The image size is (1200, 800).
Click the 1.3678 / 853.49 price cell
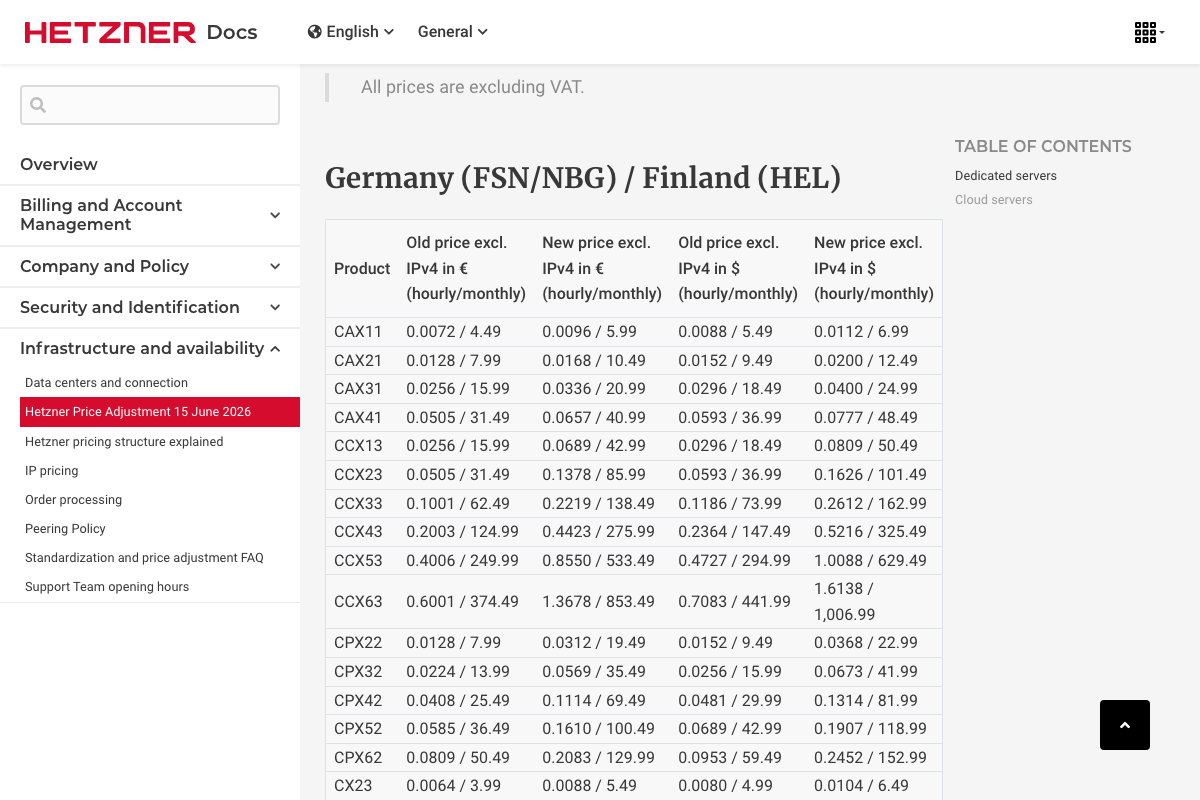[x=602, y=602]
